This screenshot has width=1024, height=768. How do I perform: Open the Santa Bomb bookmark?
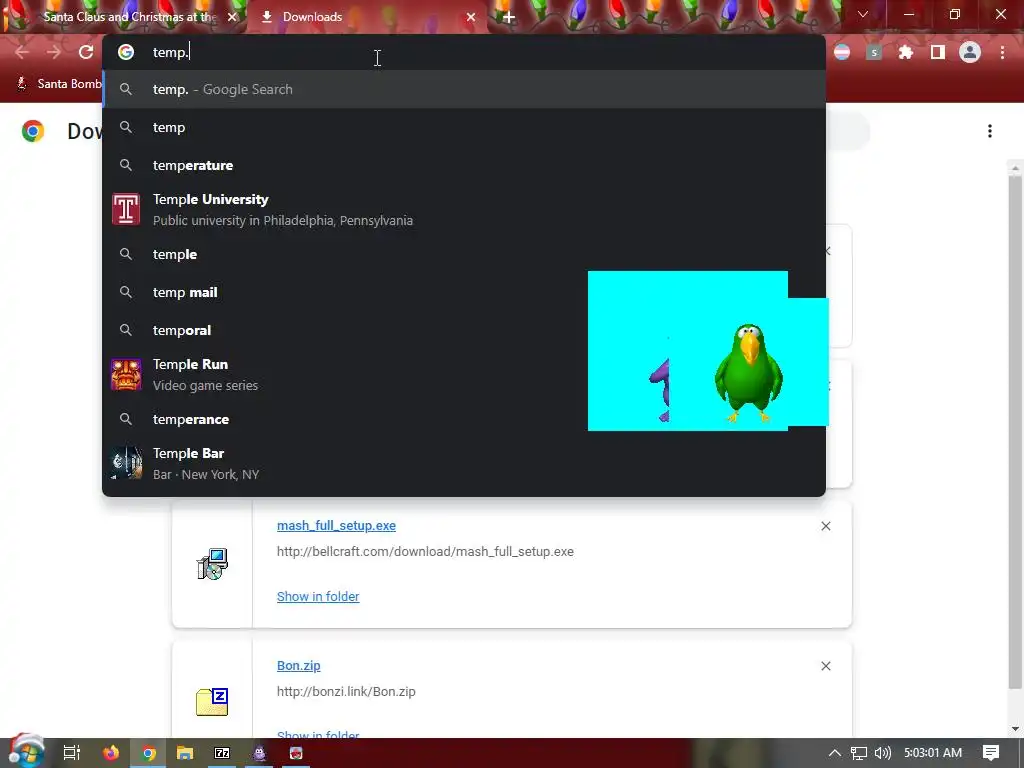pyautogui.click(x=59, y=84)
